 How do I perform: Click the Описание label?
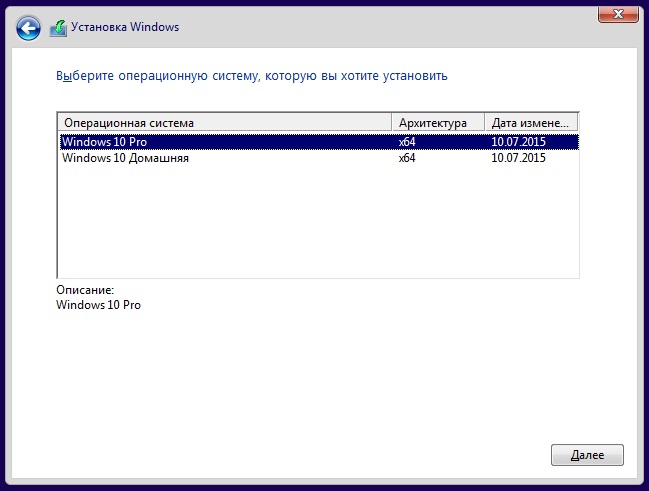pyautogui.click(x=85, y=290)
